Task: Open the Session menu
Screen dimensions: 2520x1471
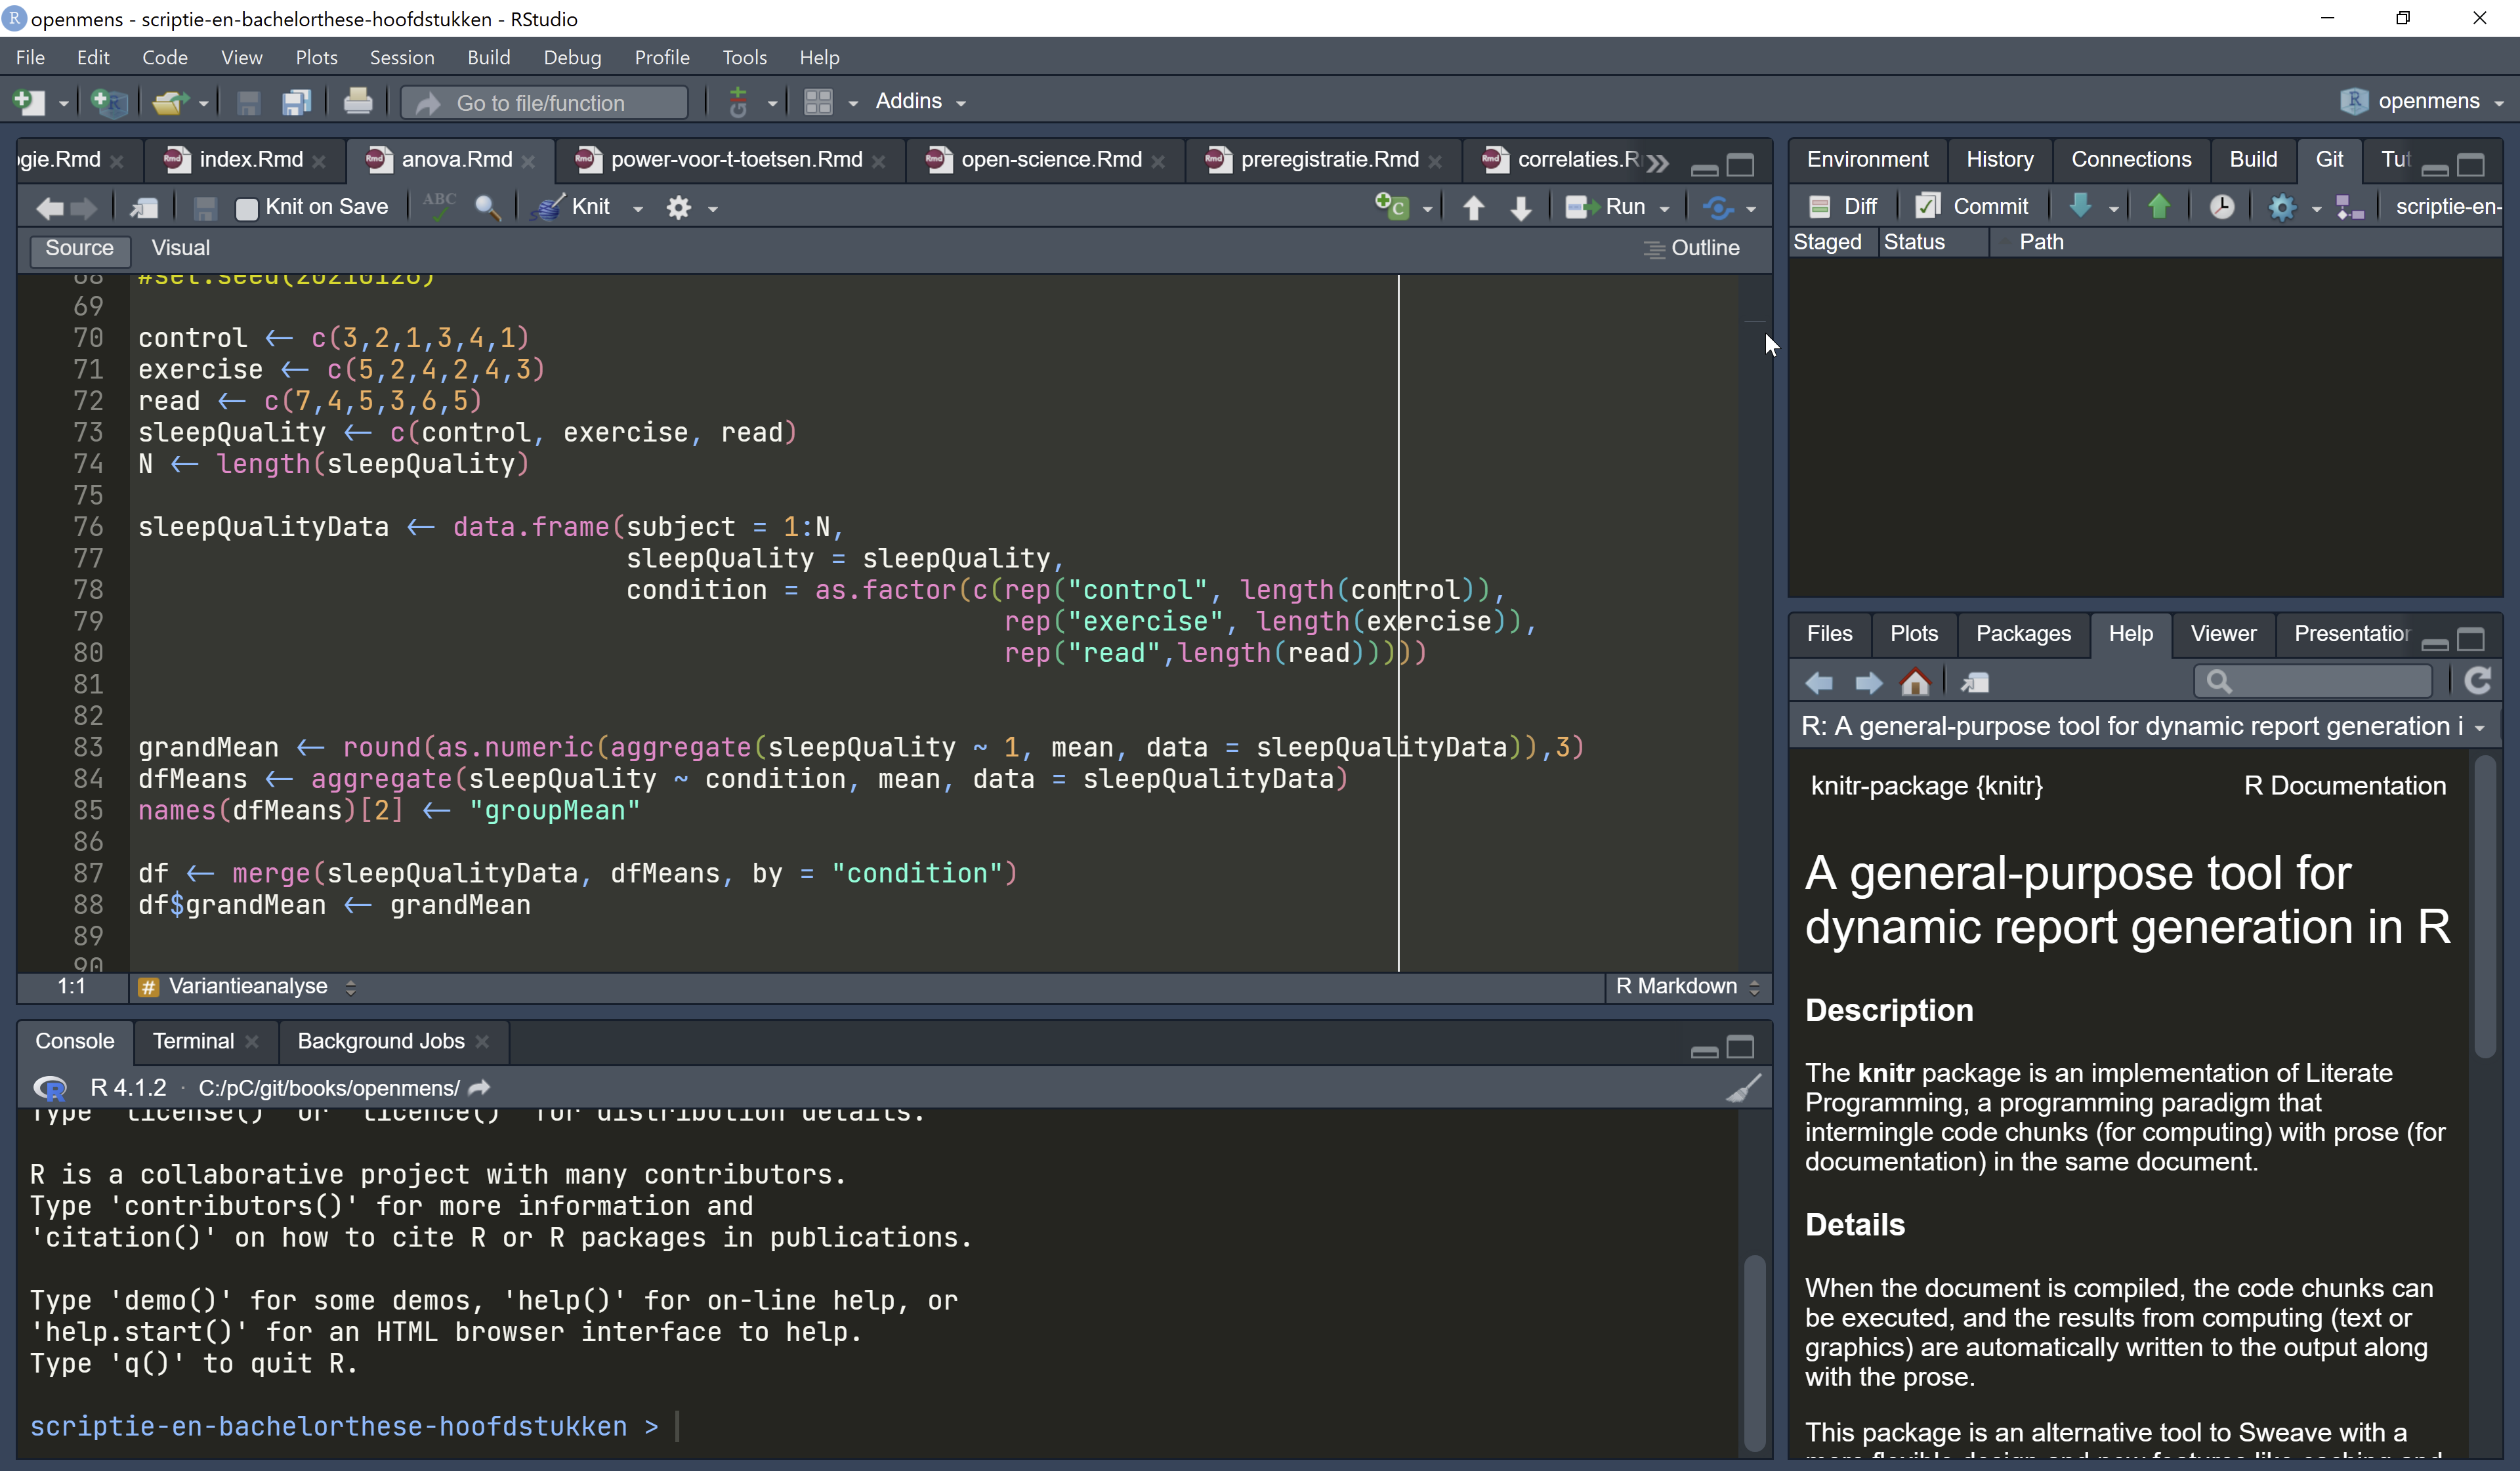Action: 402,57
